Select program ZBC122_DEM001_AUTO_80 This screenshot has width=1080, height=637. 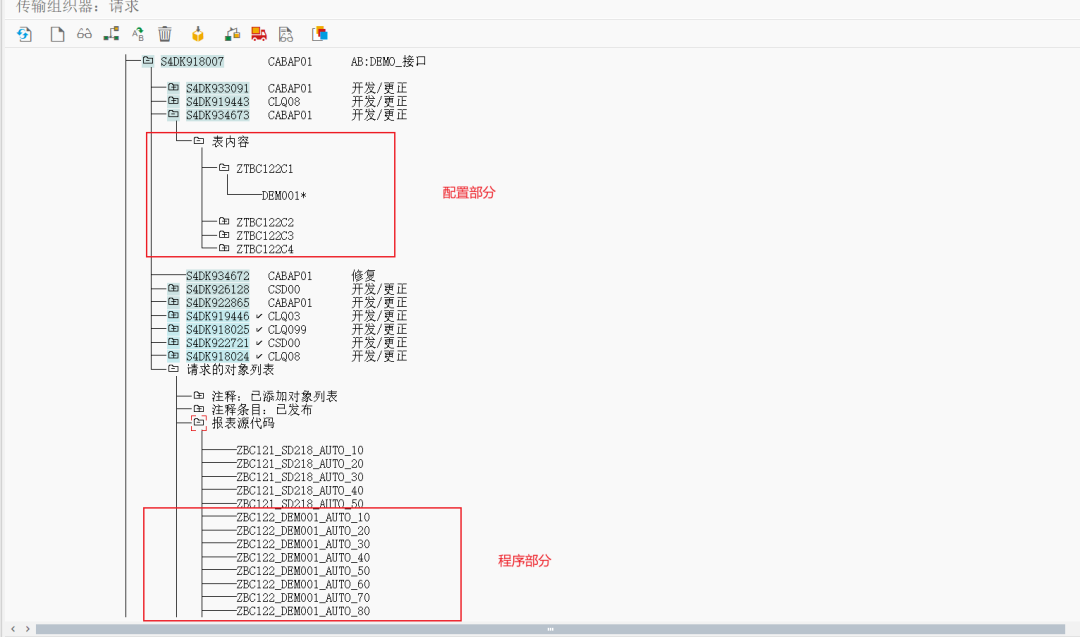pyautogui.click(x=303, y=611)
